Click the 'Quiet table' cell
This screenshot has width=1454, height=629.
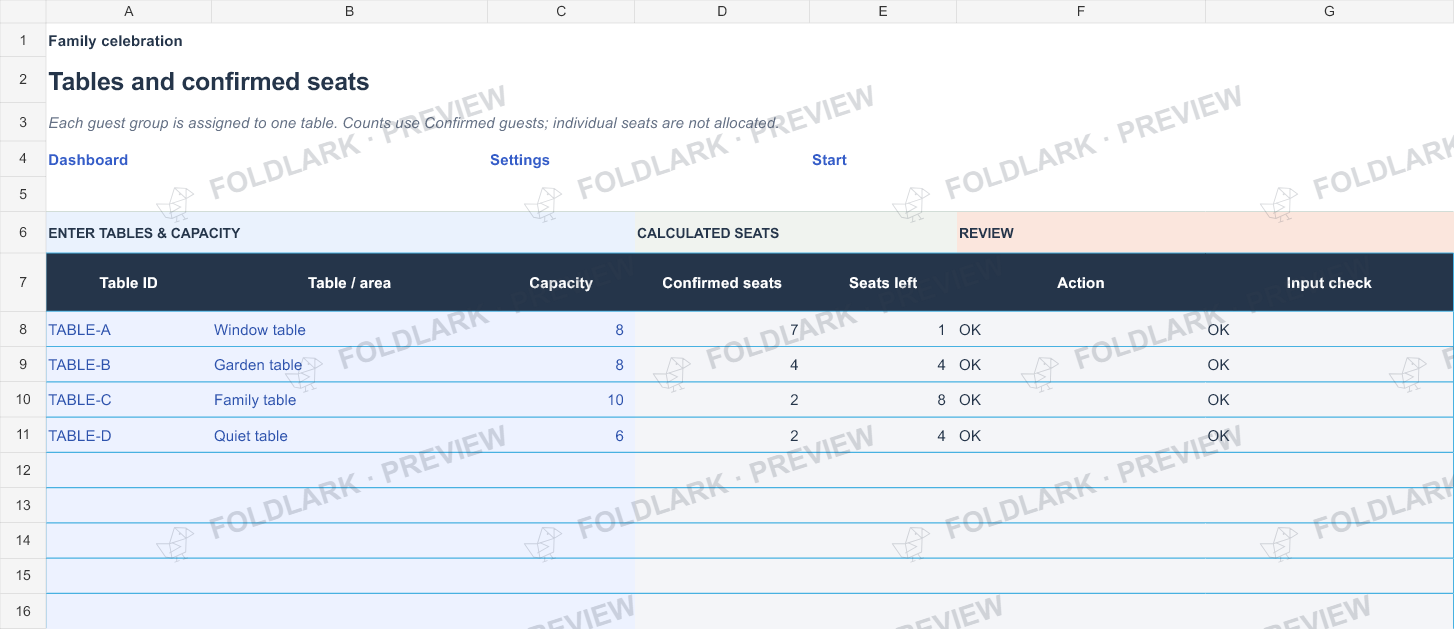(x=349, y=436)
